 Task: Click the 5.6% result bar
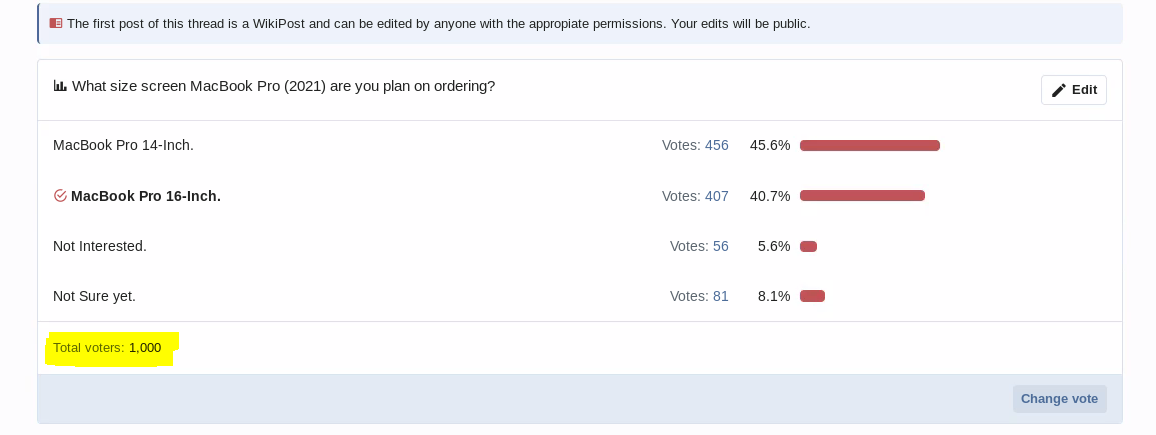click(808, 247)
